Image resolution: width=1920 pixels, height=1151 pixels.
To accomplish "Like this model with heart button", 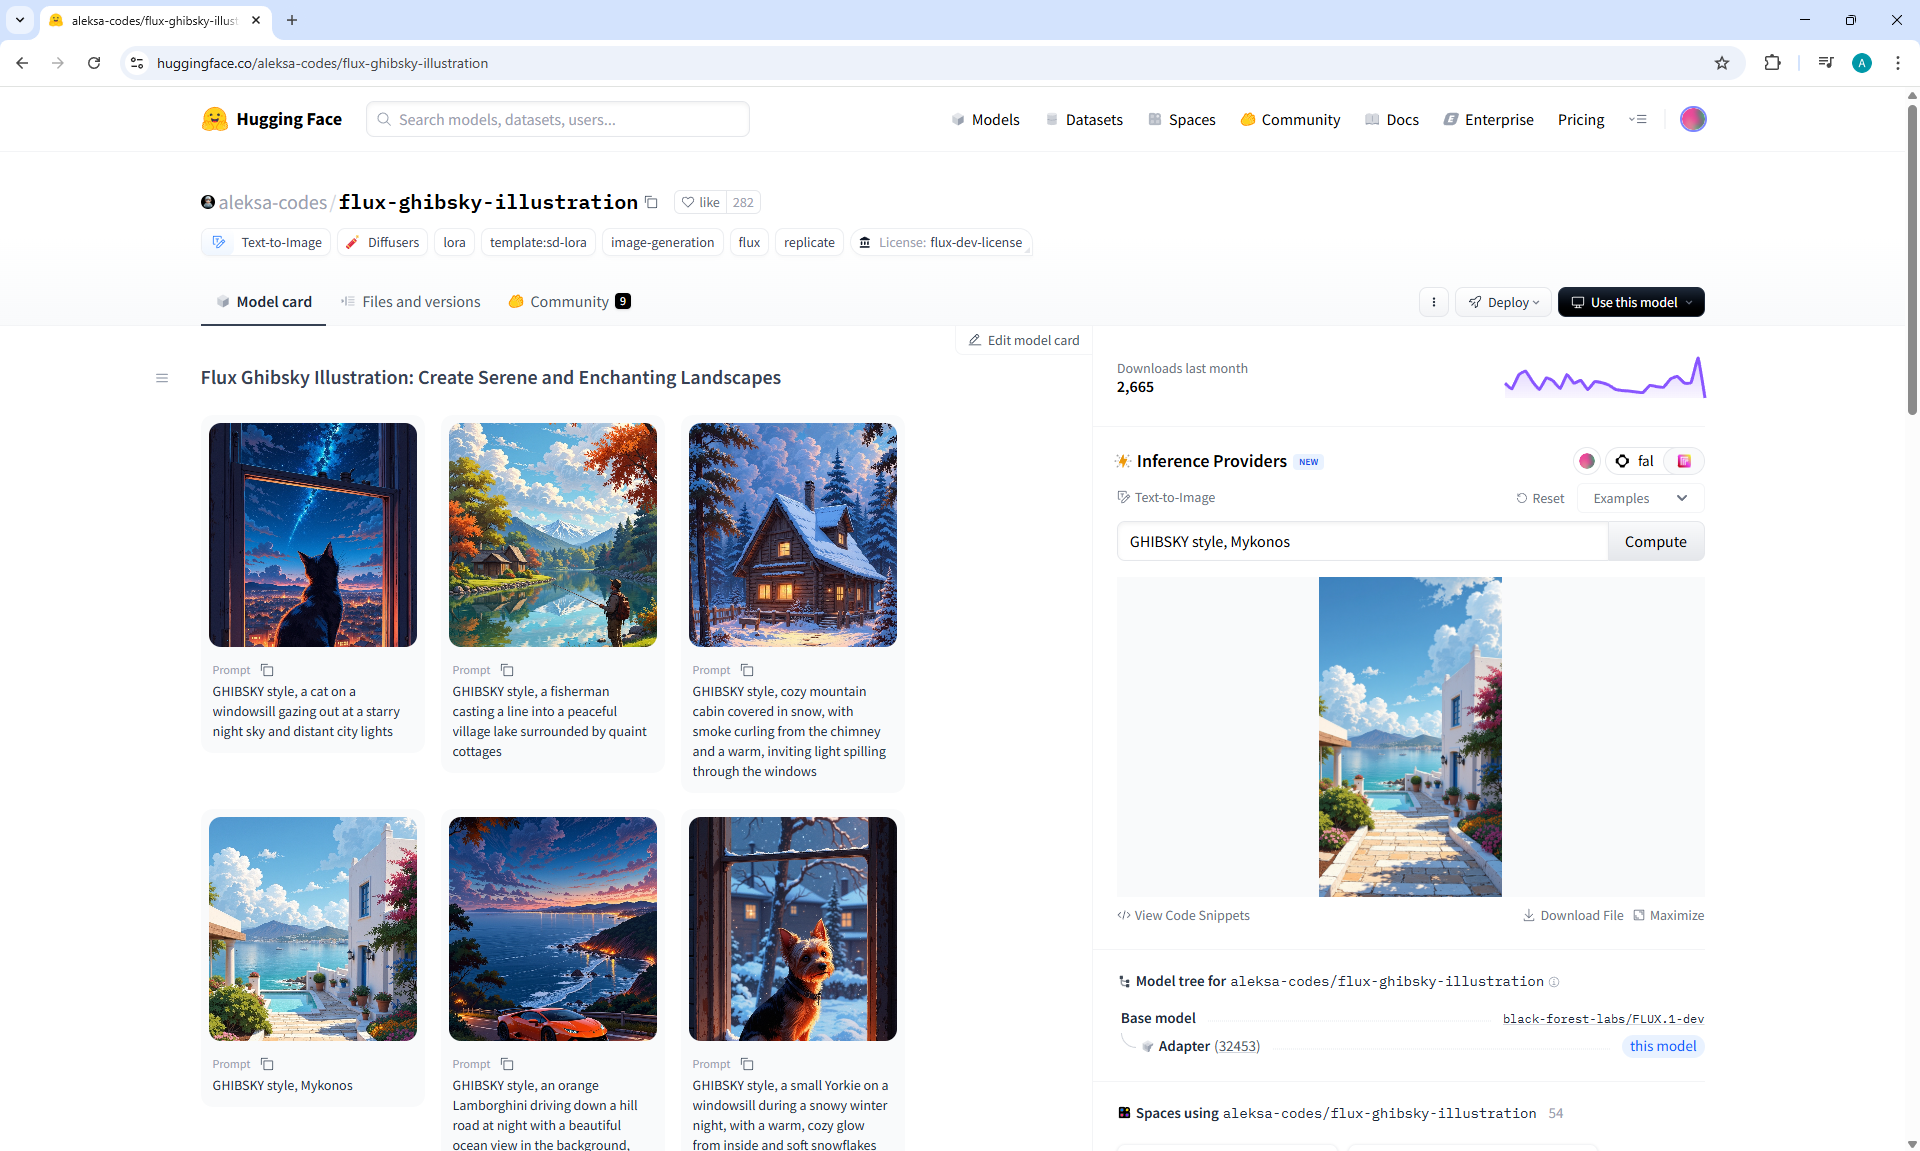I will point(700,202).
